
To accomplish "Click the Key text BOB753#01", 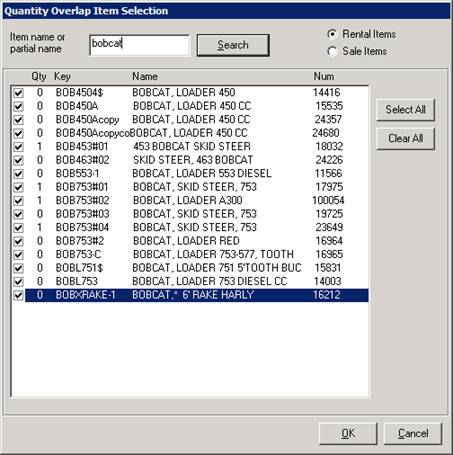I will (x=82, y=187).
